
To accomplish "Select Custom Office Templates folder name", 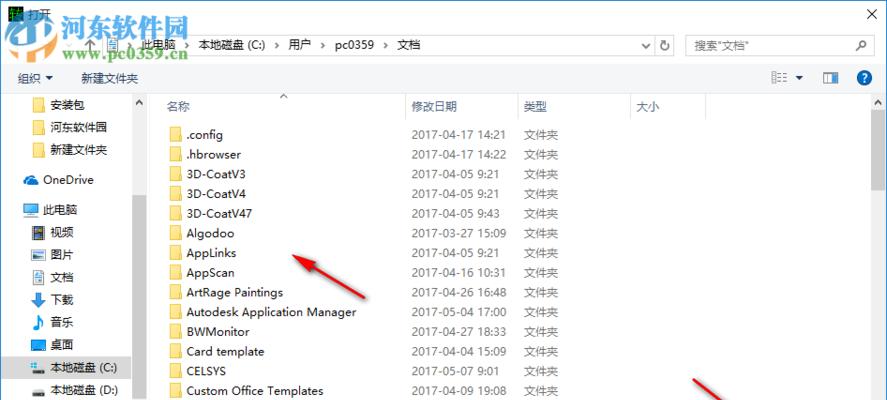I will (255, 391).
